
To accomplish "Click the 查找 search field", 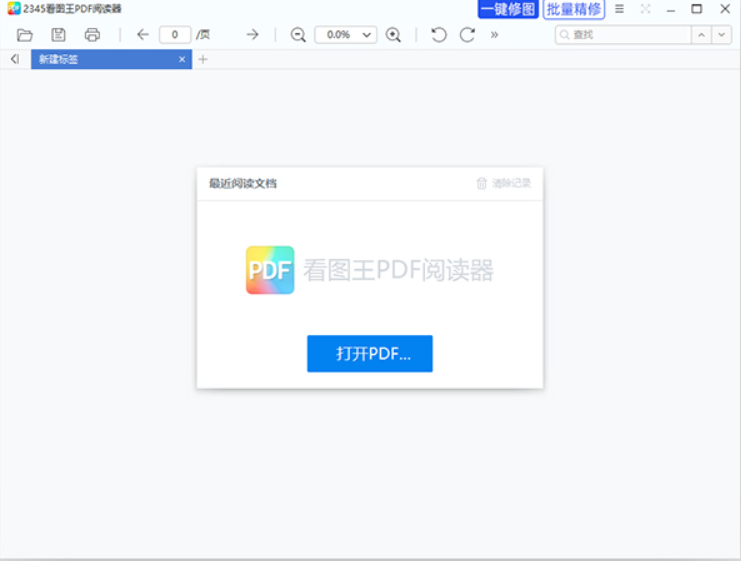I will 623,35.
